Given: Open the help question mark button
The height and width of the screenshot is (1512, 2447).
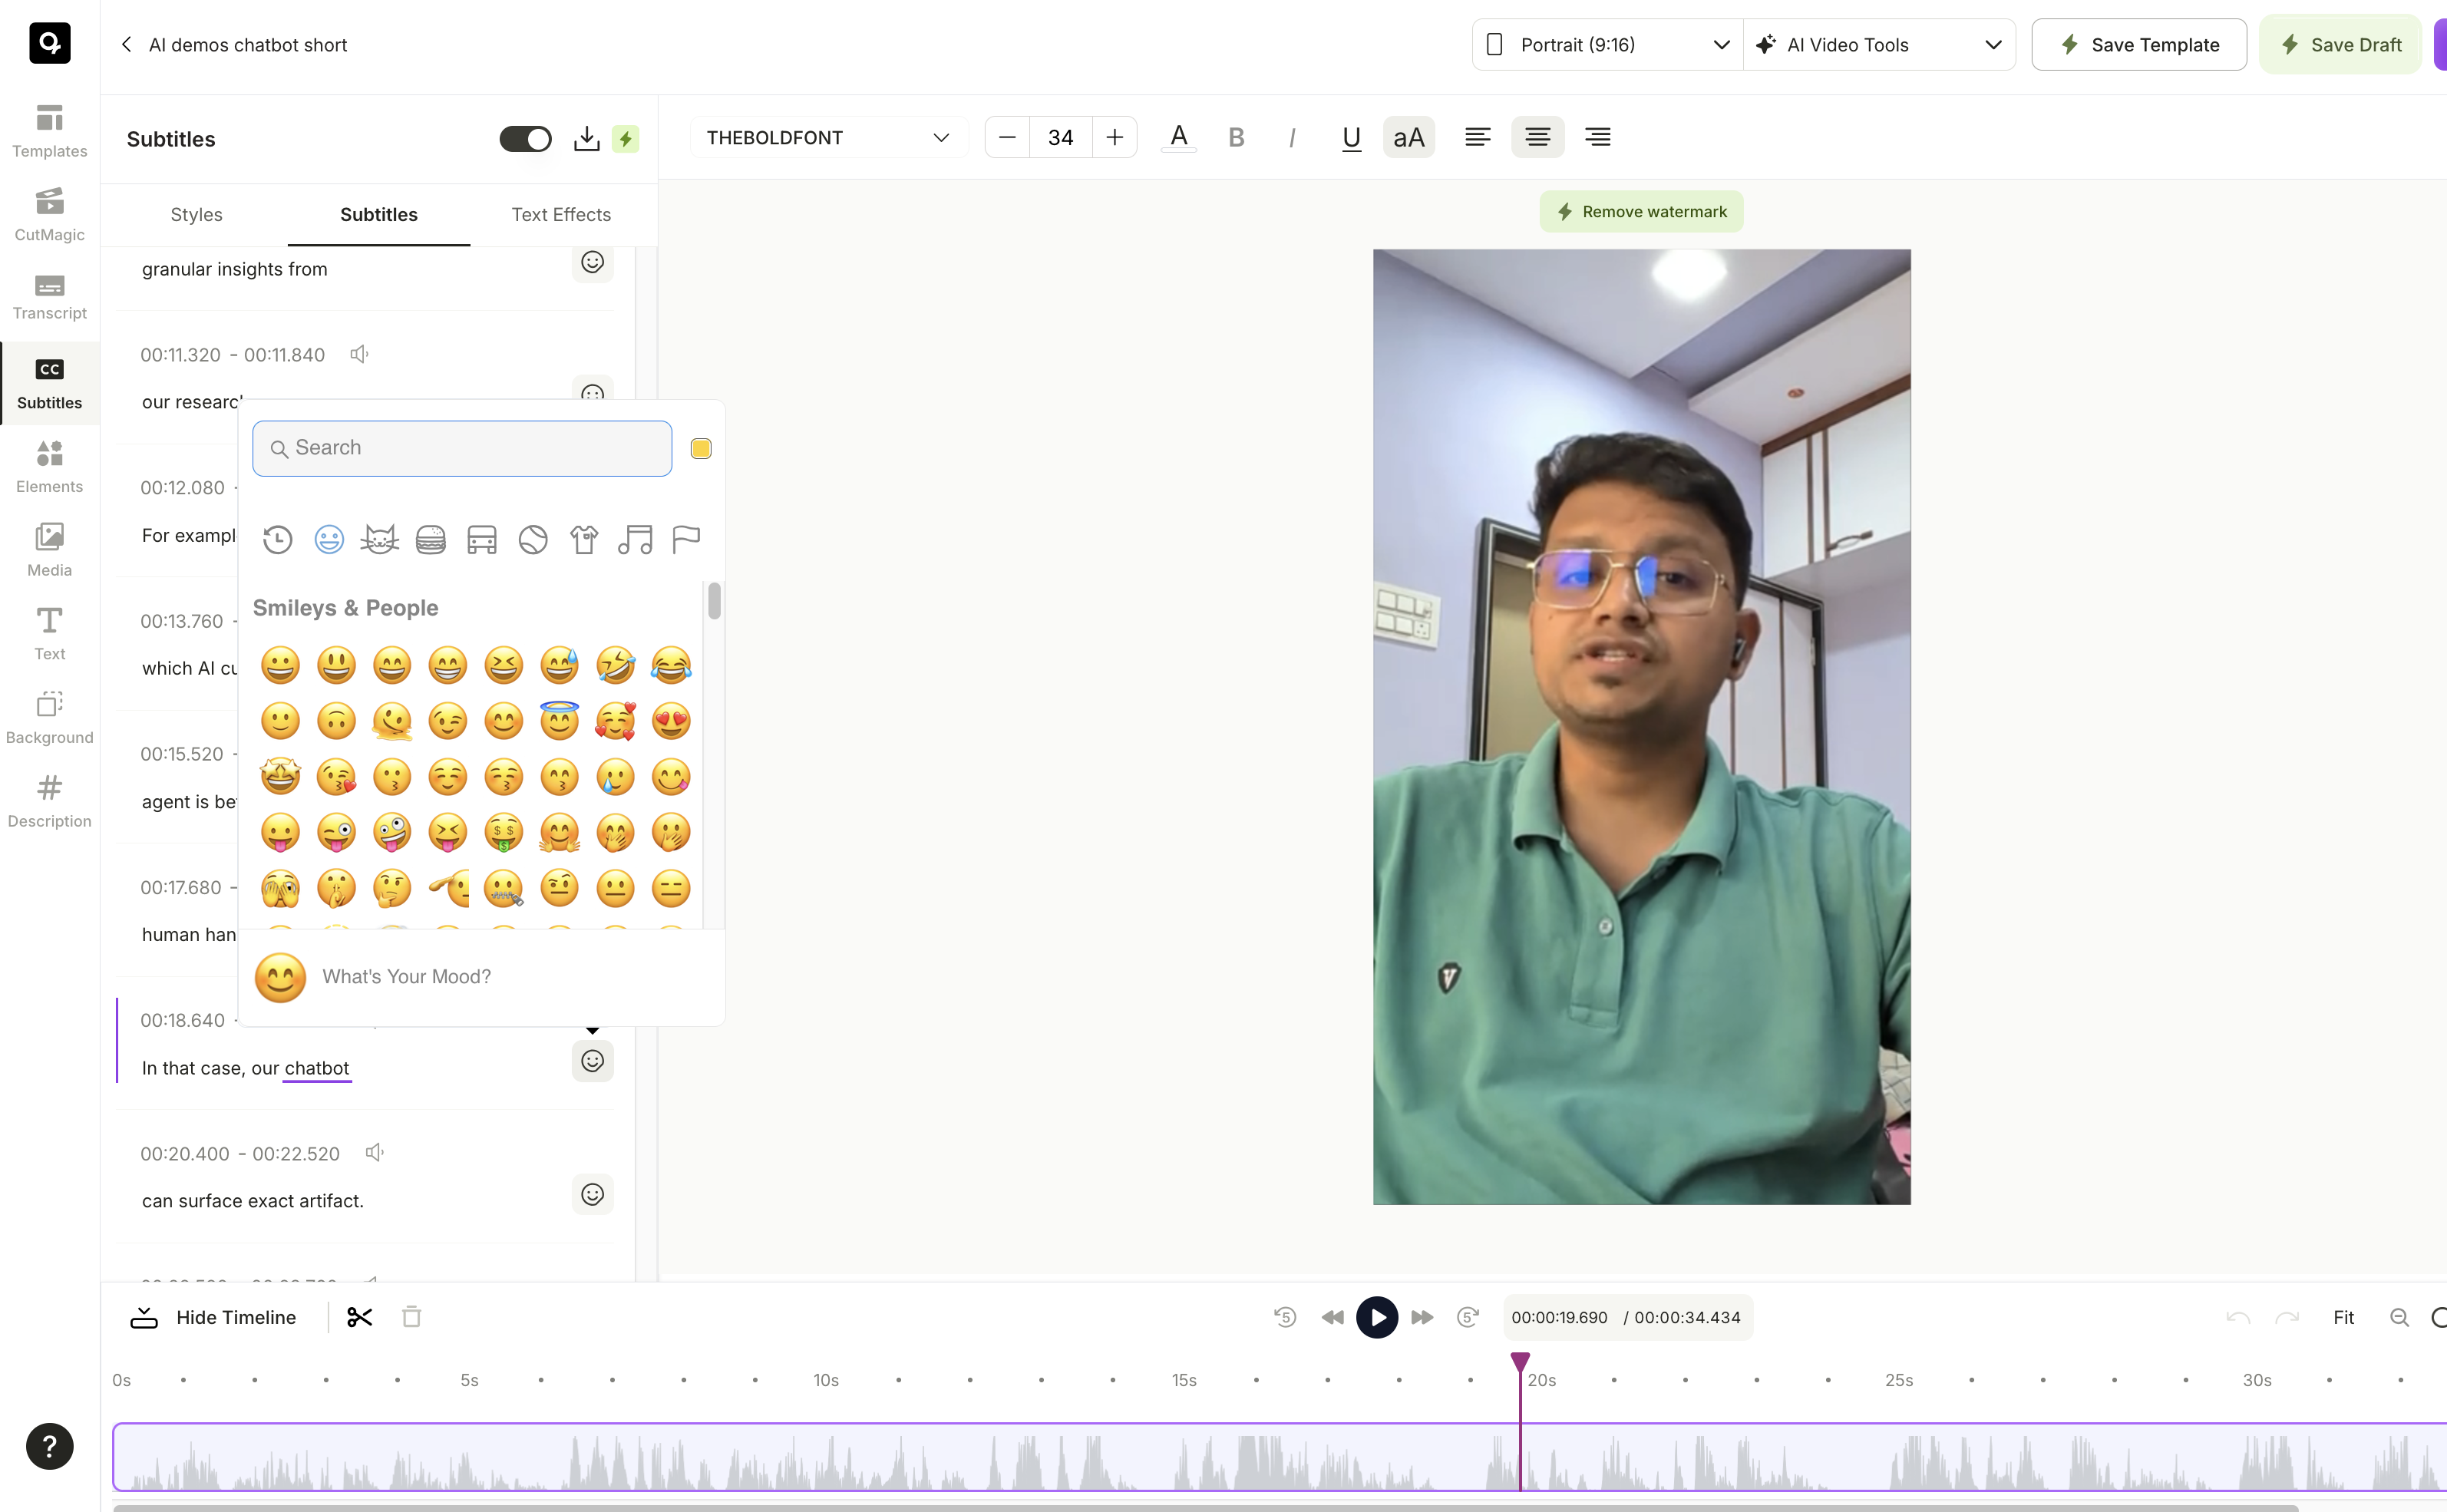Looking at the screenshot, I should point(49,1446).
